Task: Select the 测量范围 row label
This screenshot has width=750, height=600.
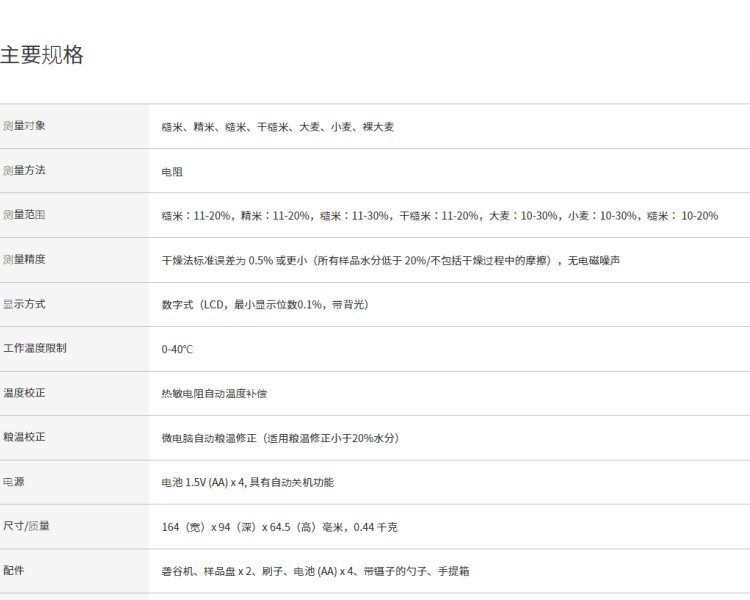Action: pos(24,215)
